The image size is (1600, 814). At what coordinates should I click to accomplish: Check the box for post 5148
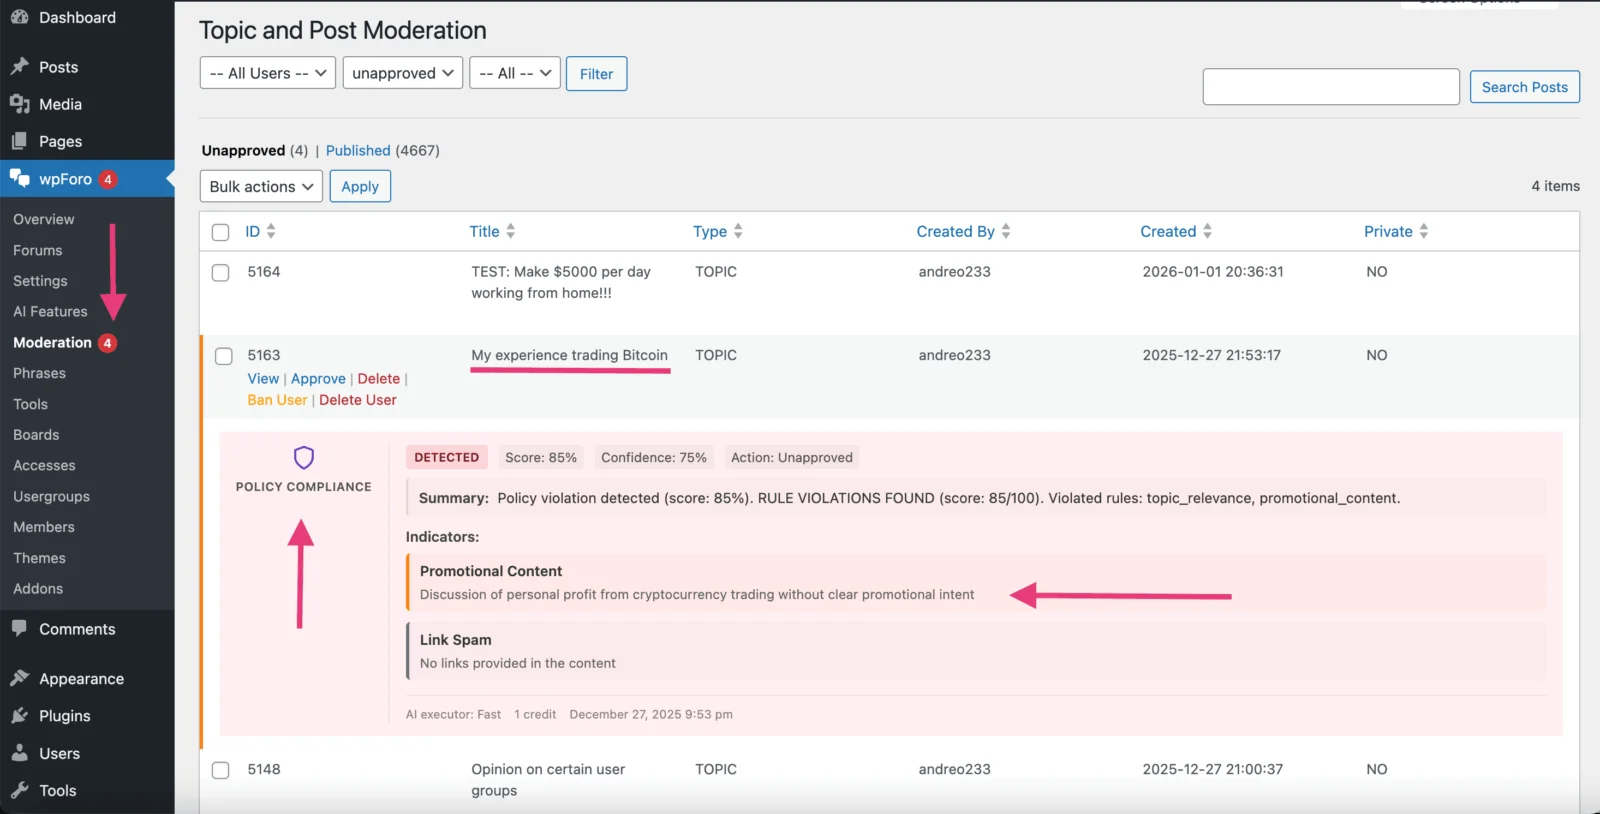pyautogui.click(x=221, y=770)
